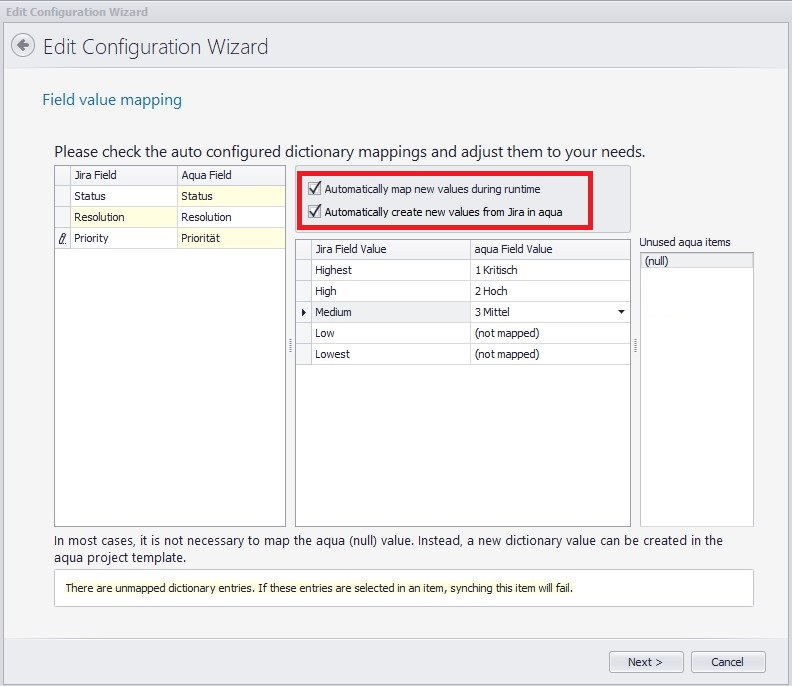Click the Jira Field Value column header

[x=390, y=249]
